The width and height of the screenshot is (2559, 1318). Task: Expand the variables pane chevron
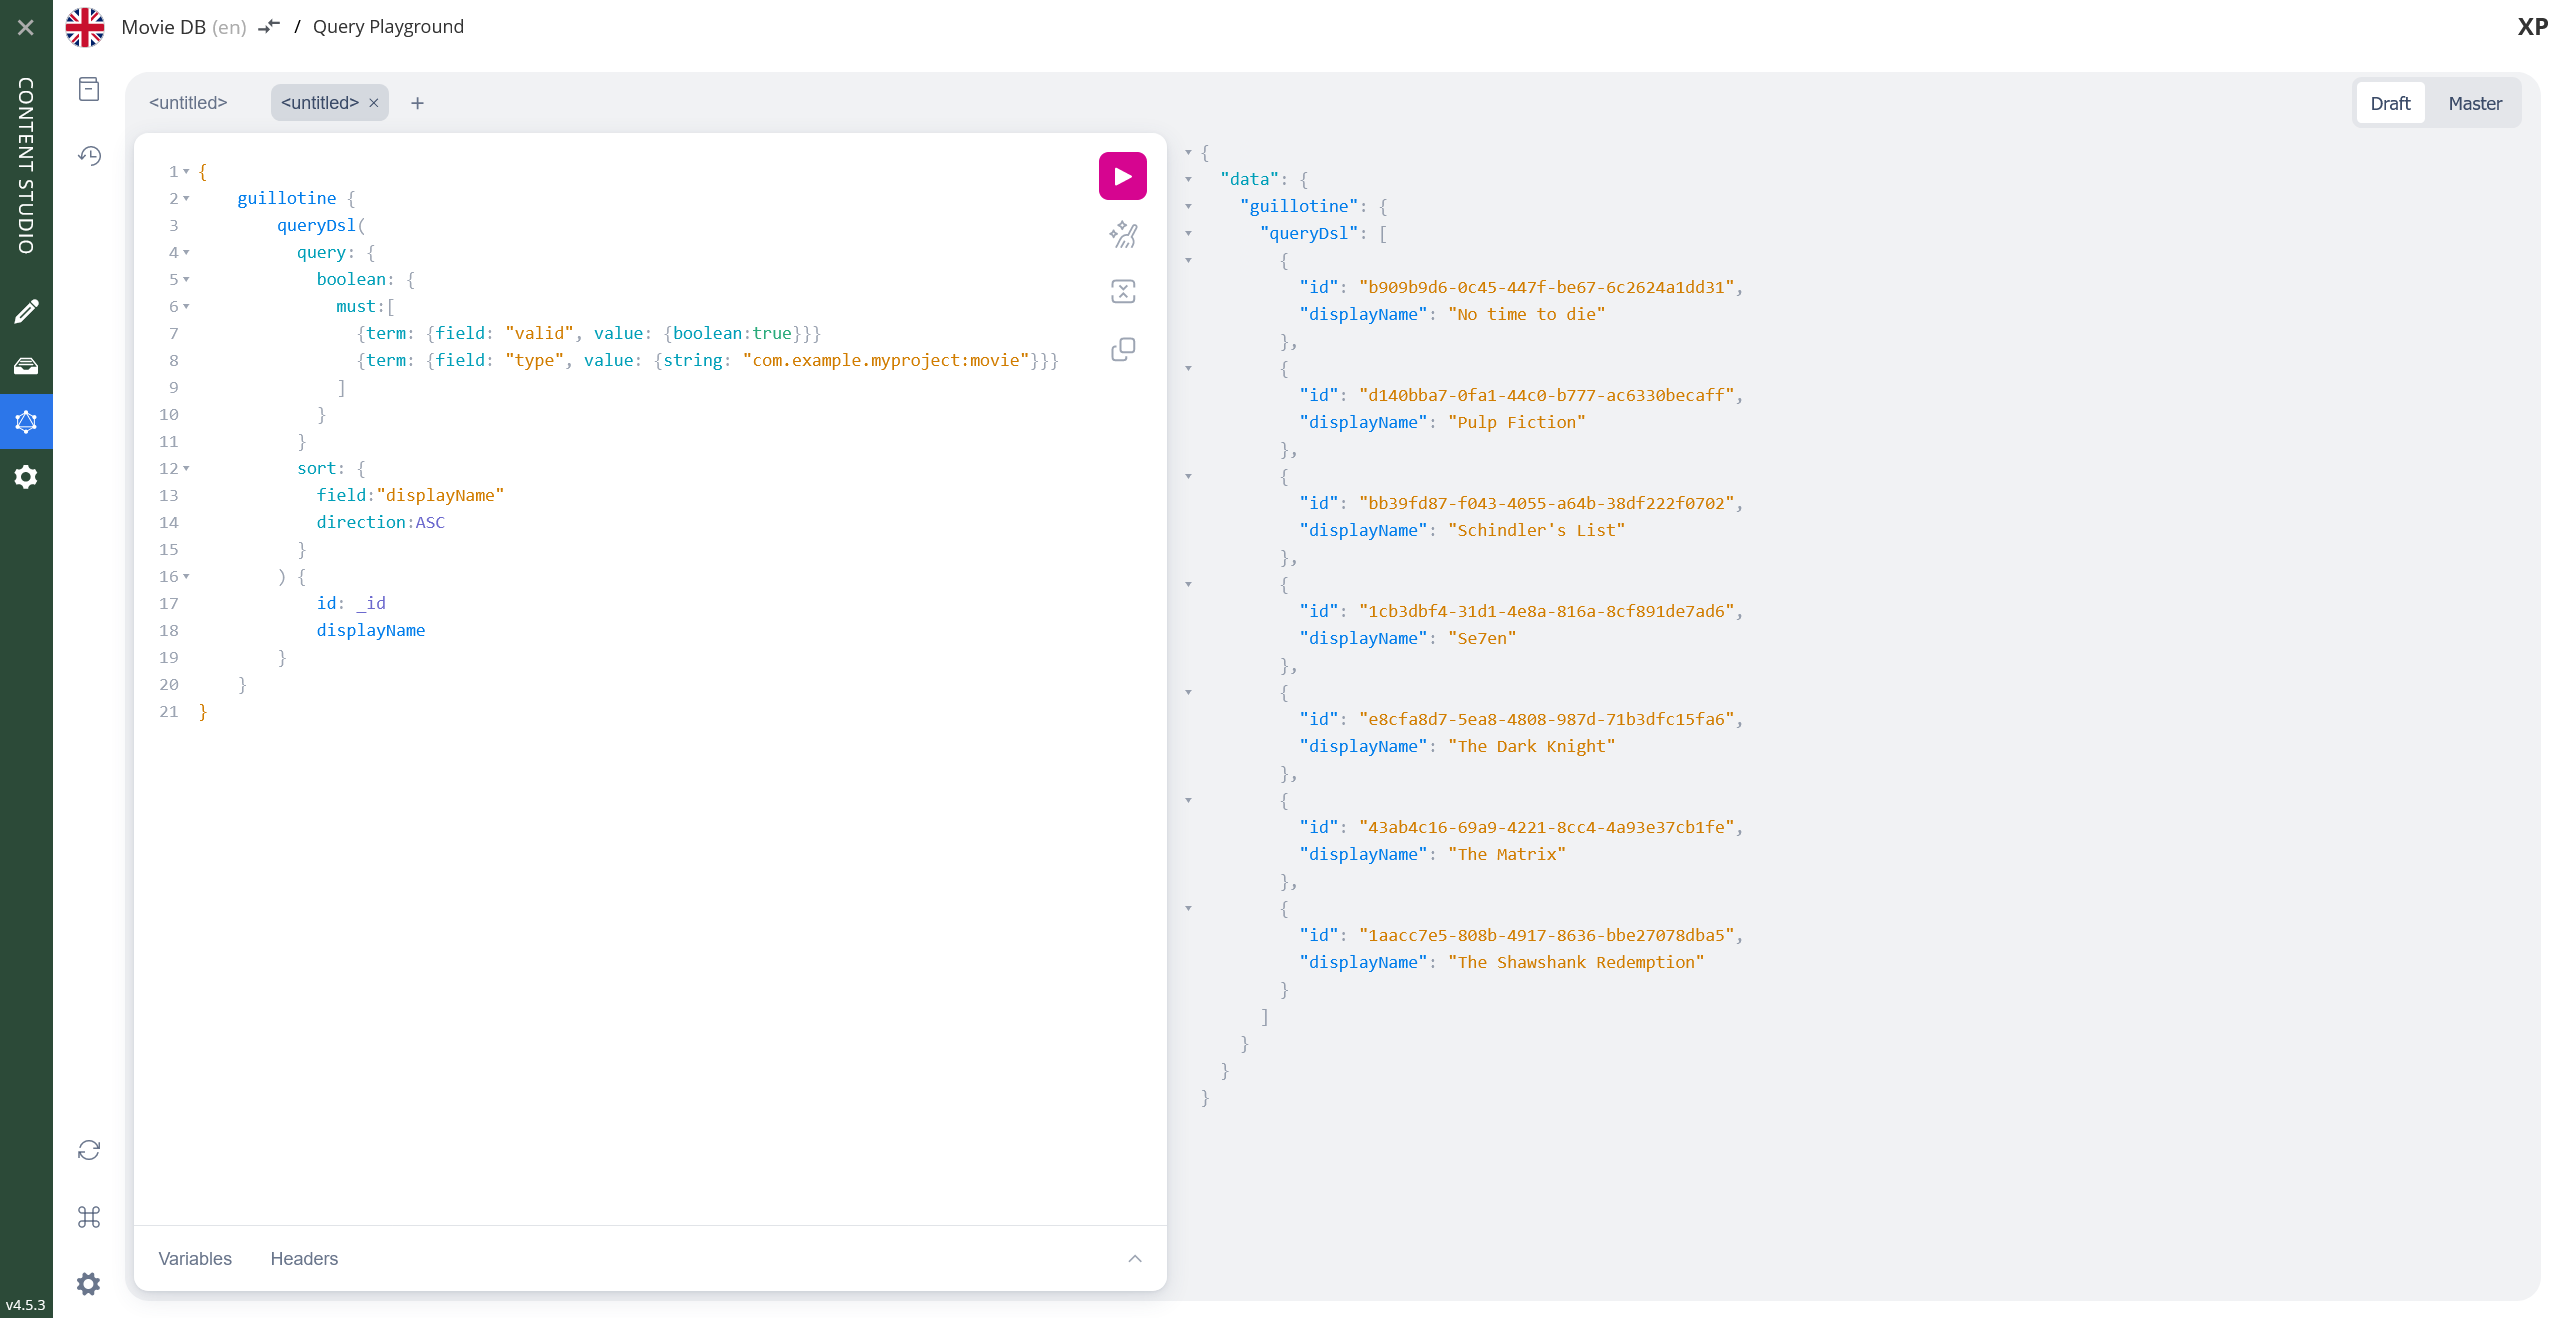pyautogui.click(x=1135, y=1259)
